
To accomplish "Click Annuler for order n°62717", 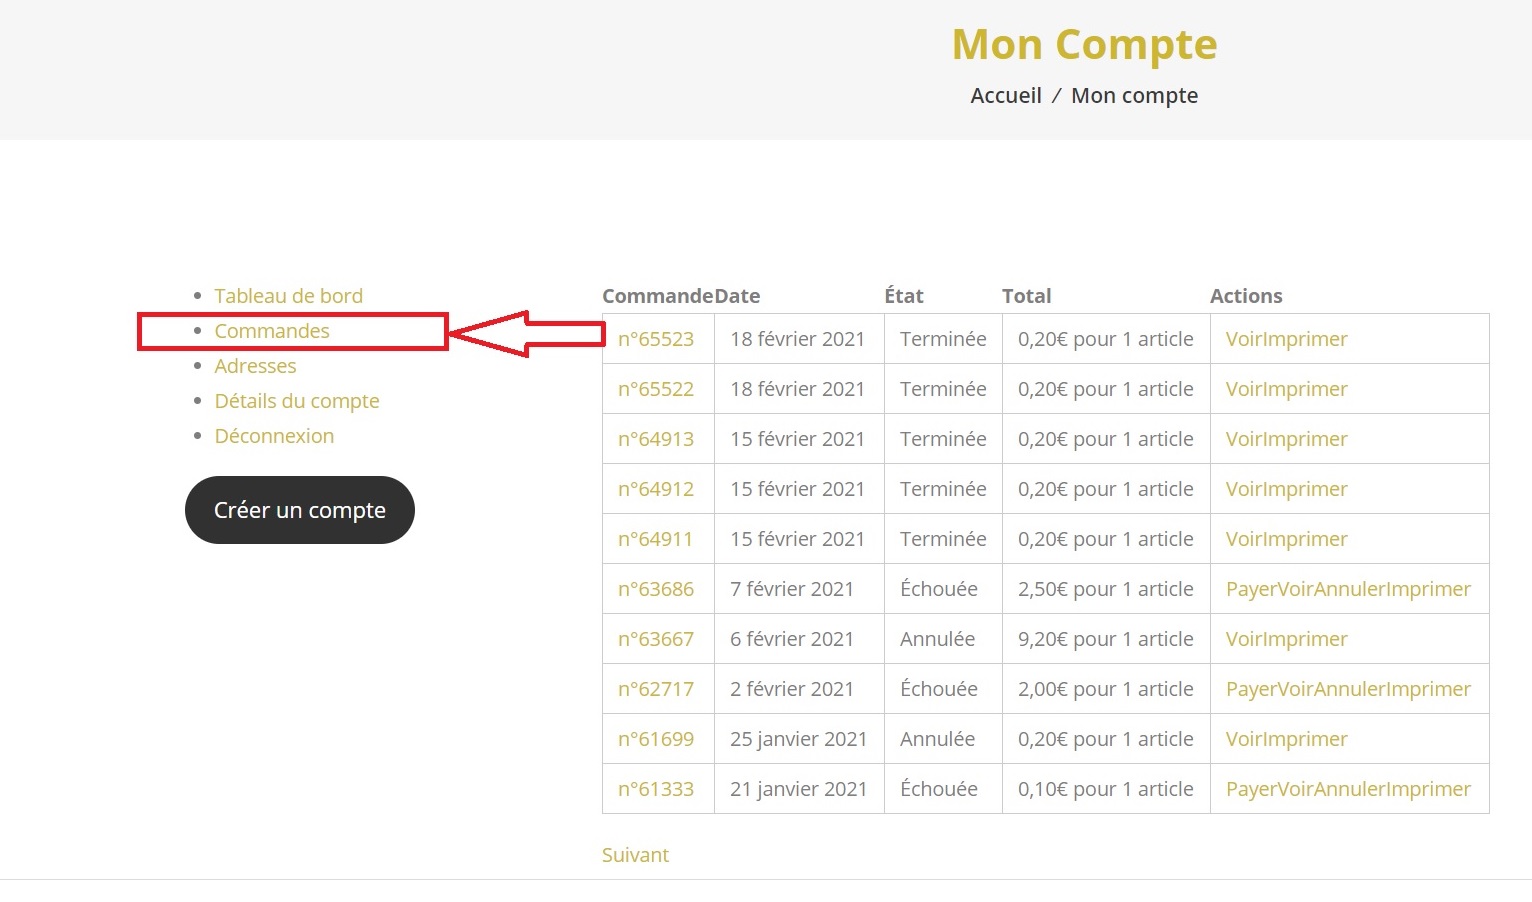I will (x=1348, y=689).
